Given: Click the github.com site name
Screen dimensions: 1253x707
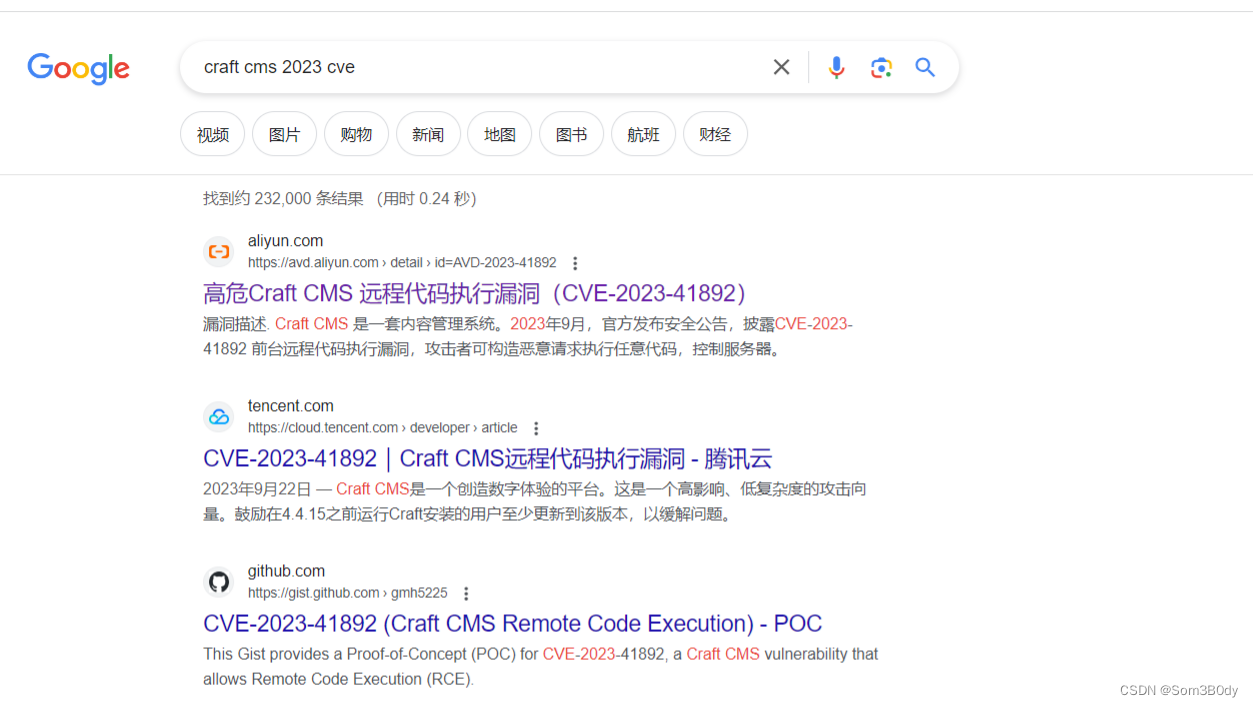Looking at the screenshot, I should coord(287,571).
